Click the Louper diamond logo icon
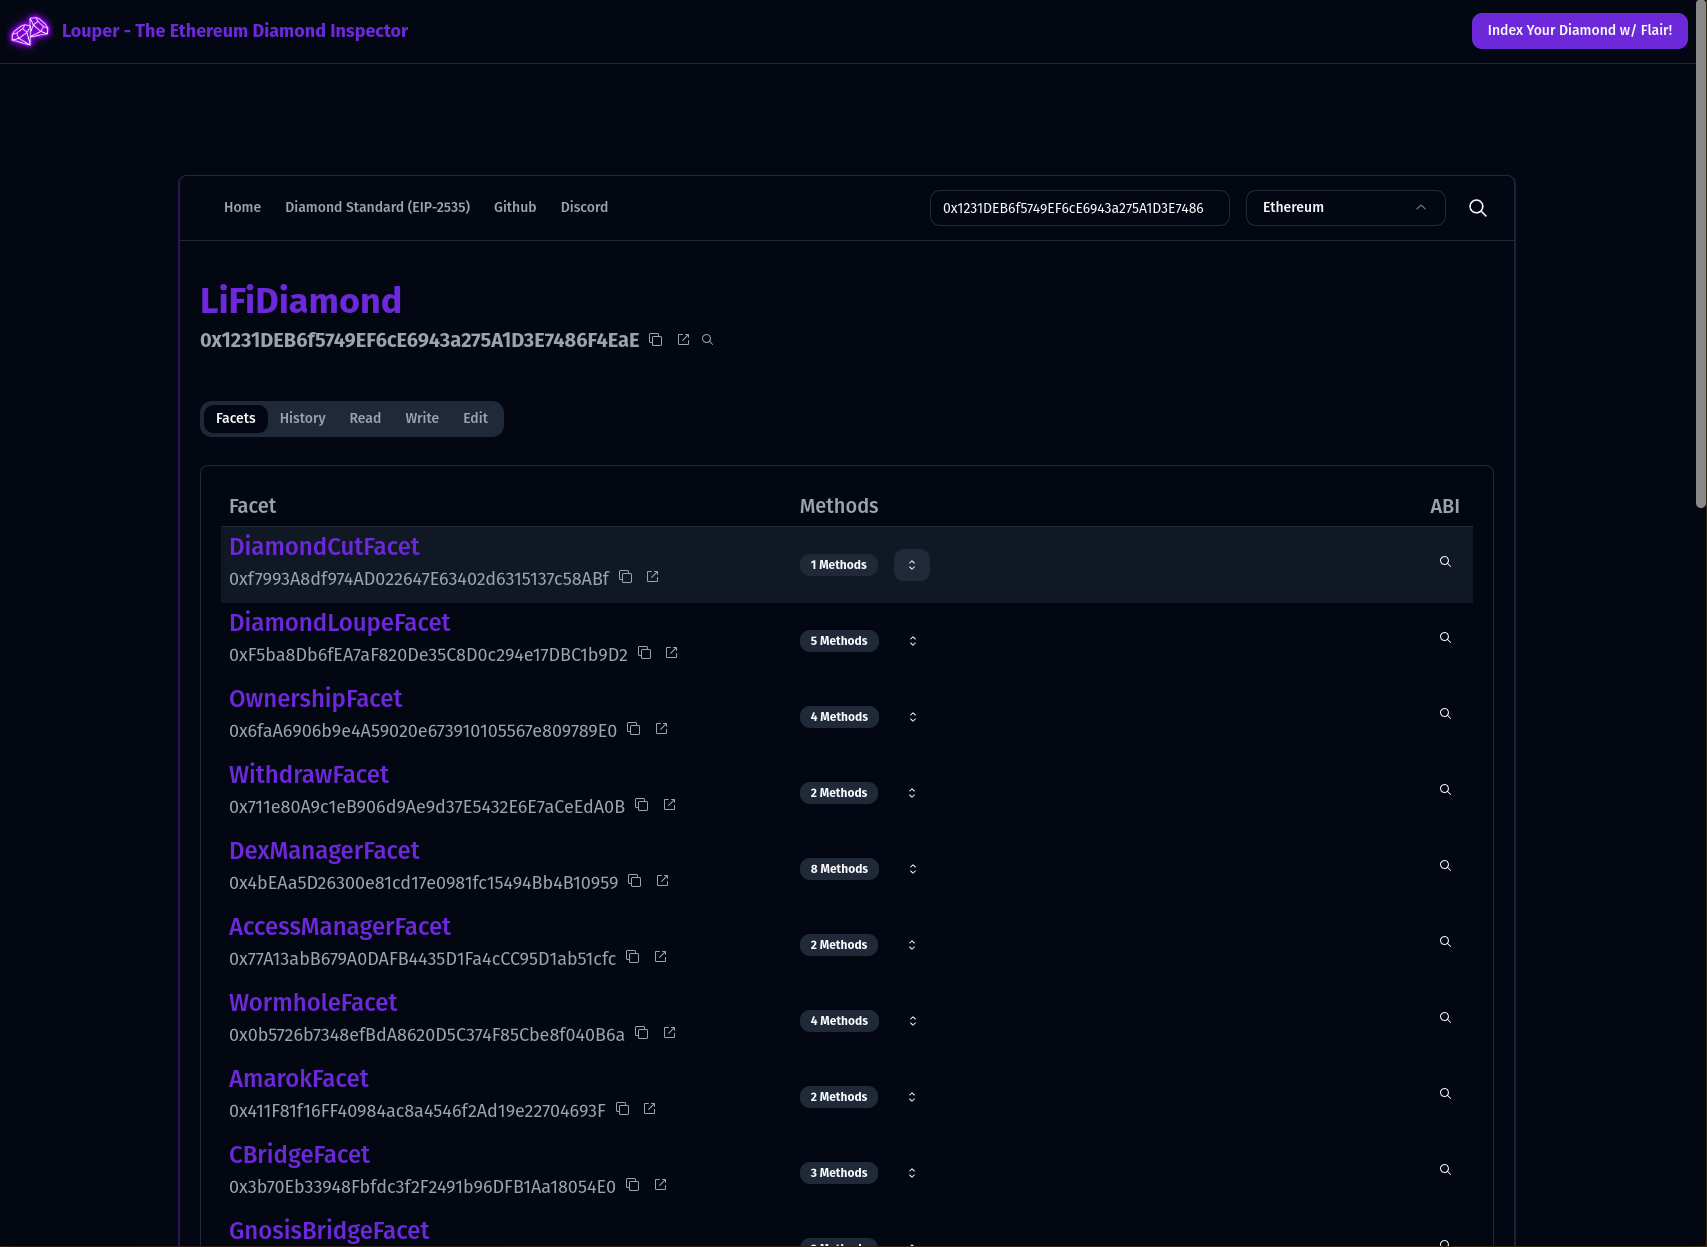1707x1247 pixels. tap(30, 31)
